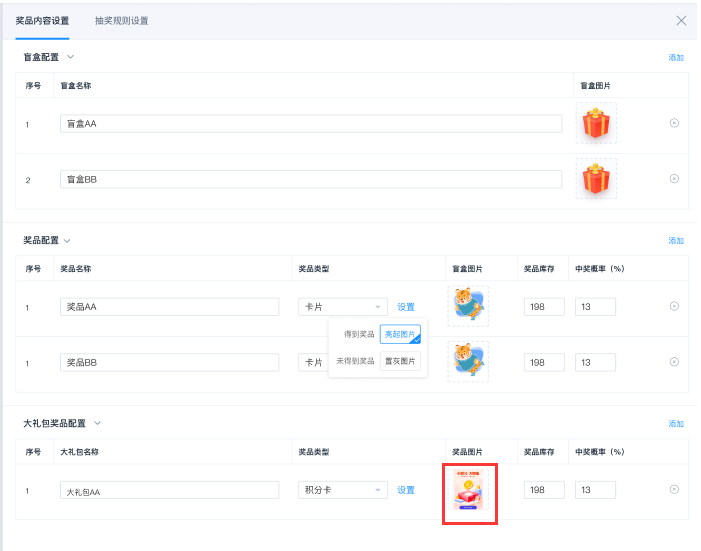
Task: Delete the 大礼包AA row with the circle-x icon
Action: (x=673, y=489)
